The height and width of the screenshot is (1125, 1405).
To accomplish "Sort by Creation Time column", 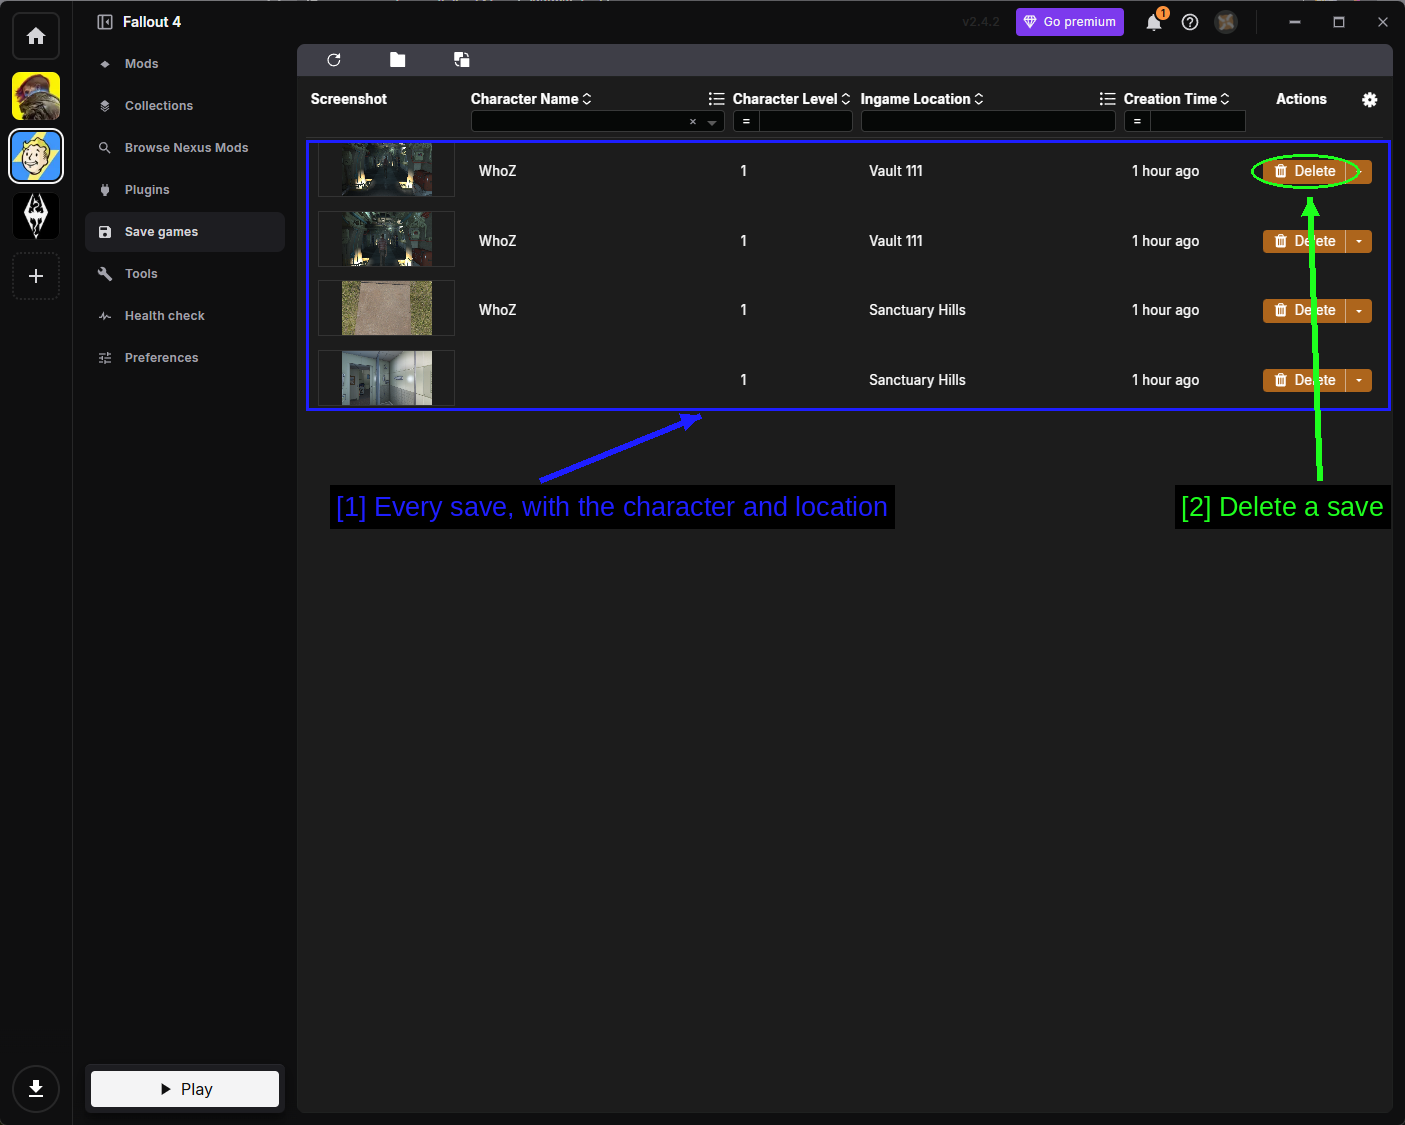I will (1176, 99).
